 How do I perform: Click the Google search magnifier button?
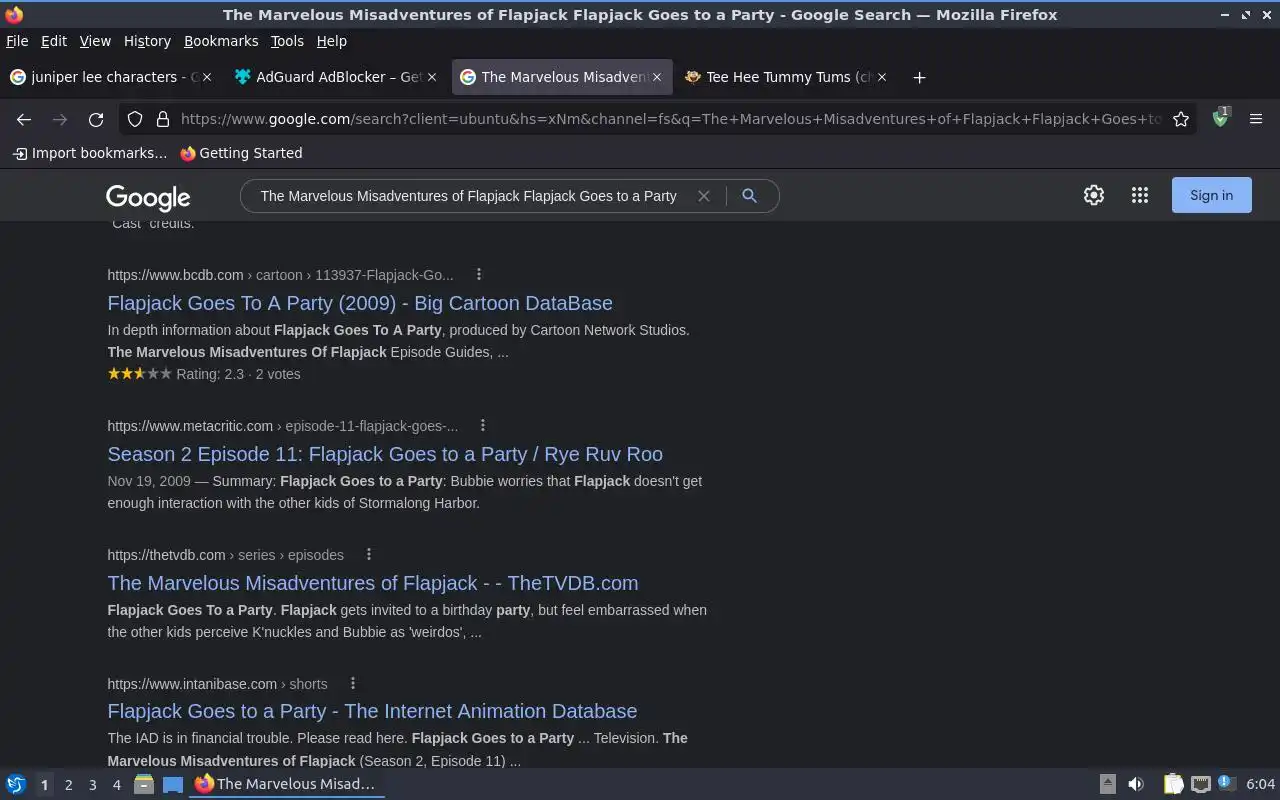(749, 196)
